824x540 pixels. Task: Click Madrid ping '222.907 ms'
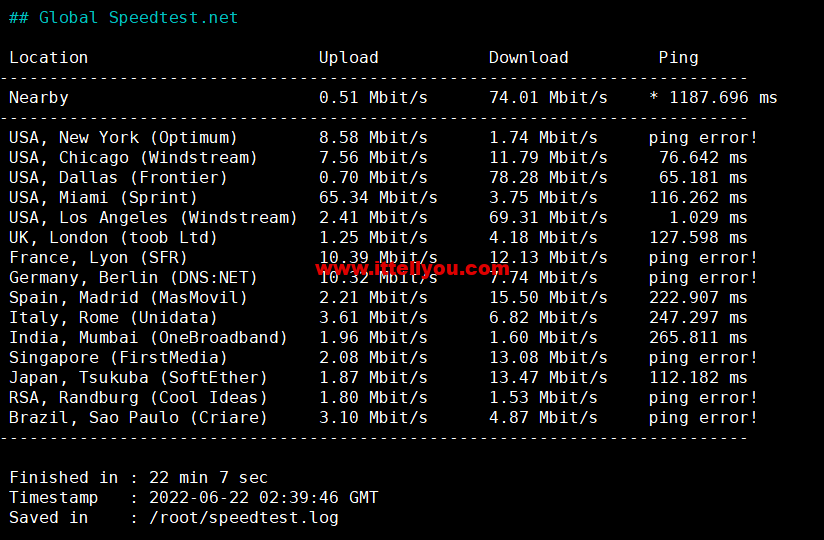click(x=698, y=297)
